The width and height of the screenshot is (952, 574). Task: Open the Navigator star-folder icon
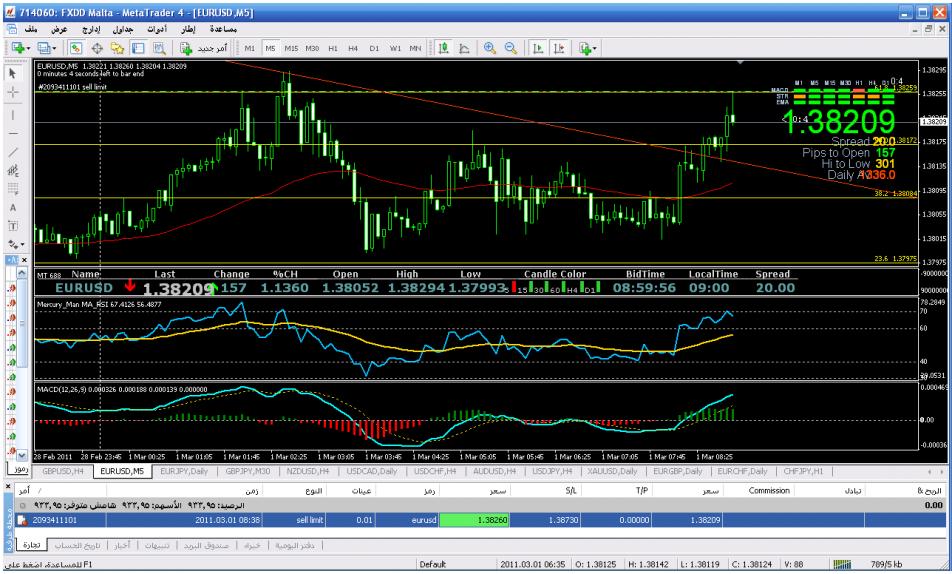point(117,48)
